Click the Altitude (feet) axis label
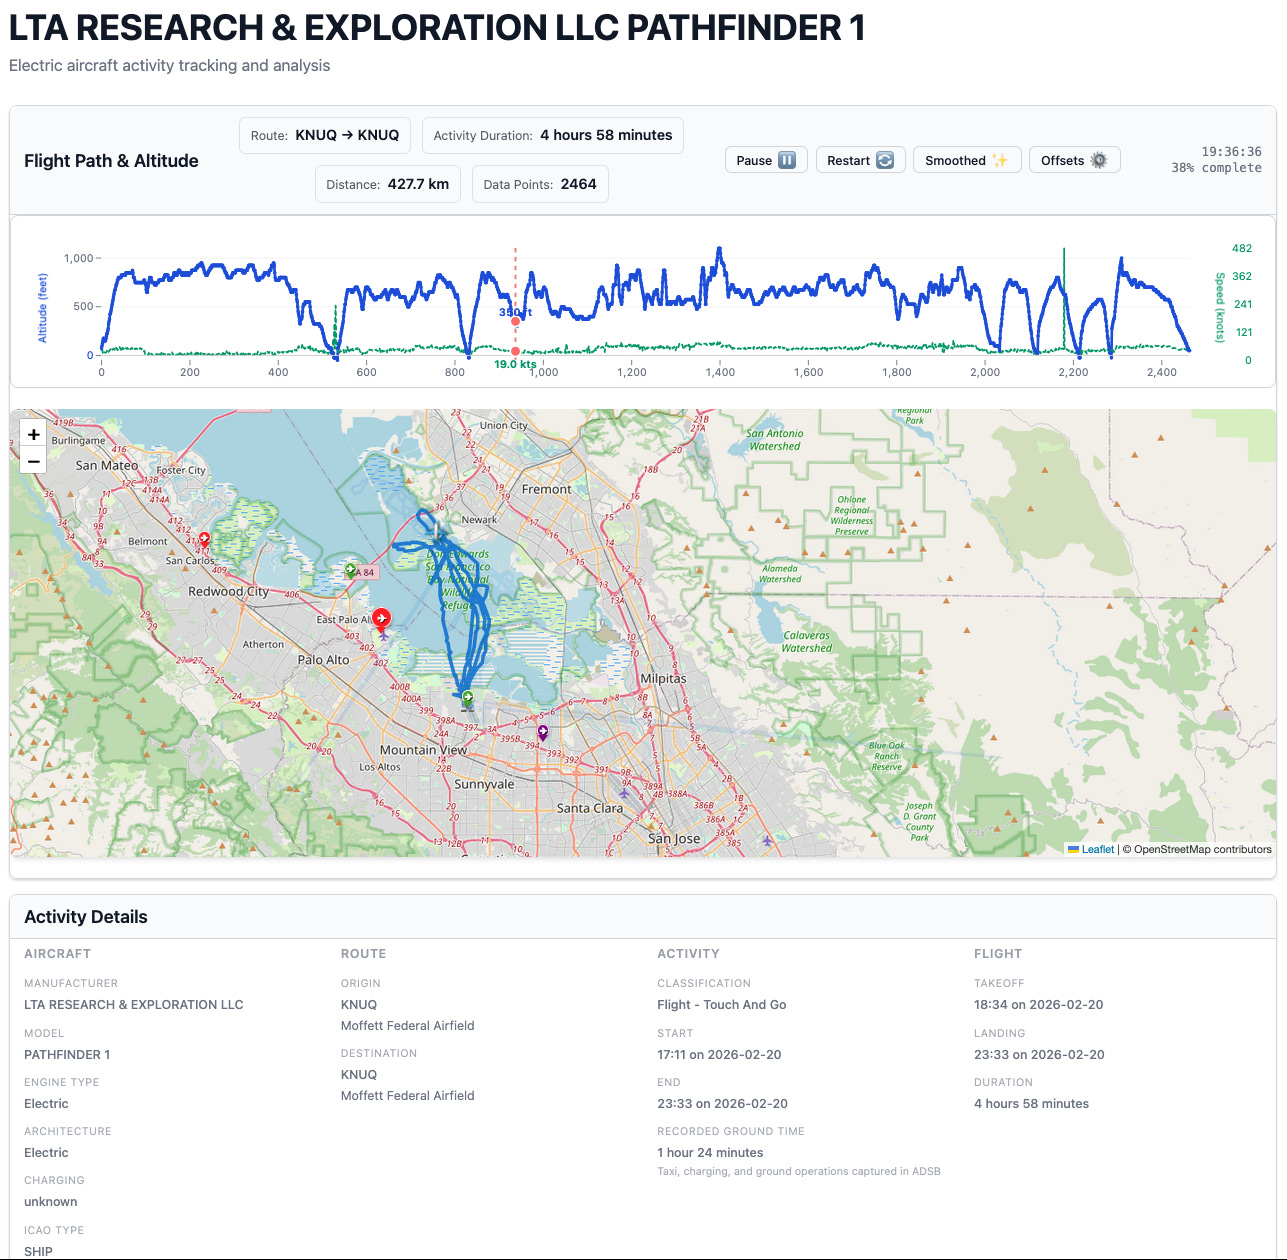The width and height of the screenshot is (1287, 1260). pos(43,308)
